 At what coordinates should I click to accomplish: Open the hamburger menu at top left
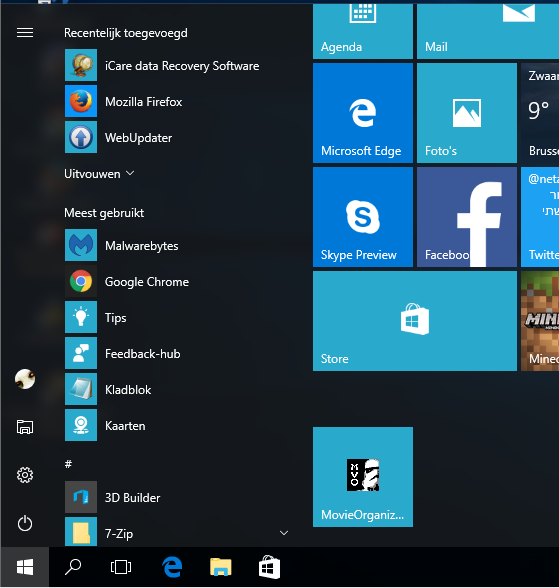click(x=25, y=33)
